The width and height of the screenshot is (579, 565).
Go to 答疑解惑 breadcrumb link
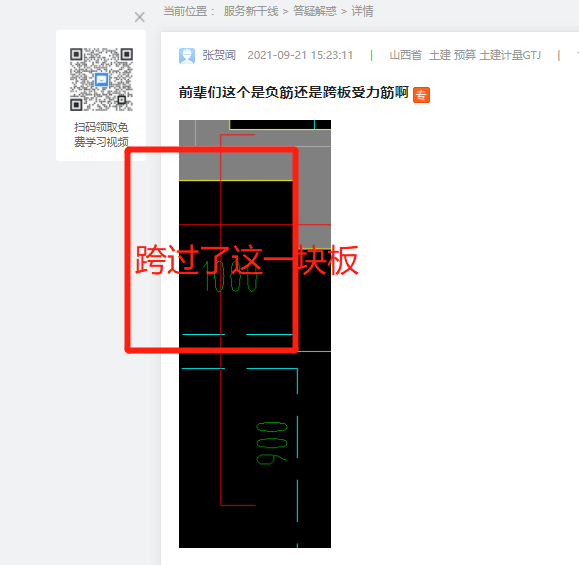[315, 11]
